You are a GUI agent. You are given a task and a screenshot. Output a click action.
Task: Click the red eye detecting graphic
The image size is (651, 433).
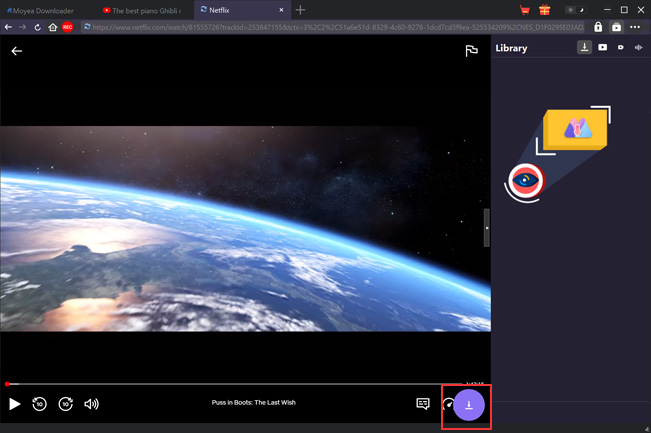(x=526, y=181)
